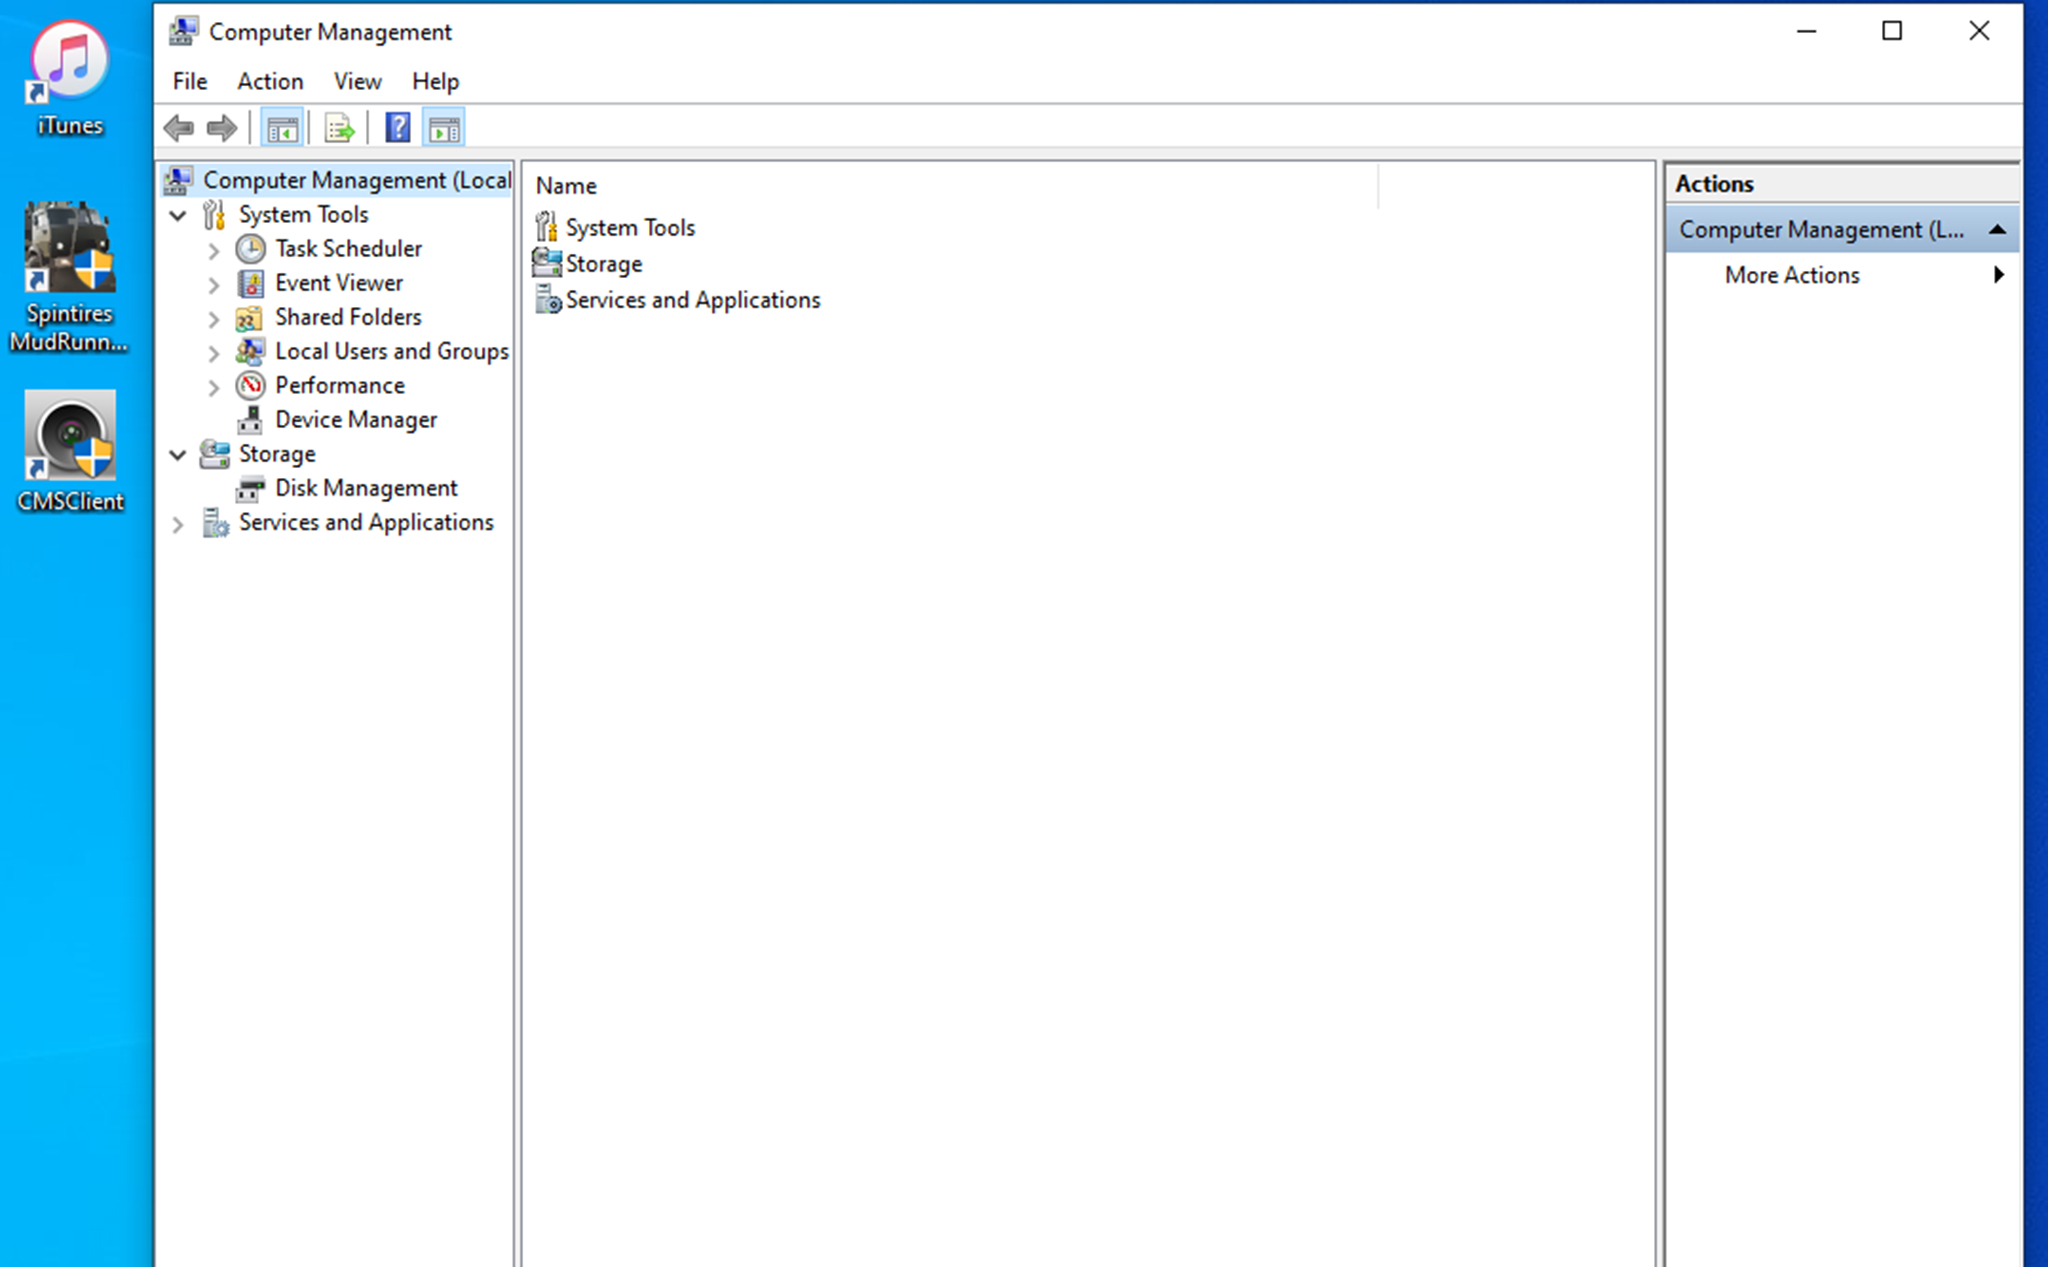The width and height of the screenshot is (2048, 1267).
Task: Click the Name column header
Action: coord(566,186)
